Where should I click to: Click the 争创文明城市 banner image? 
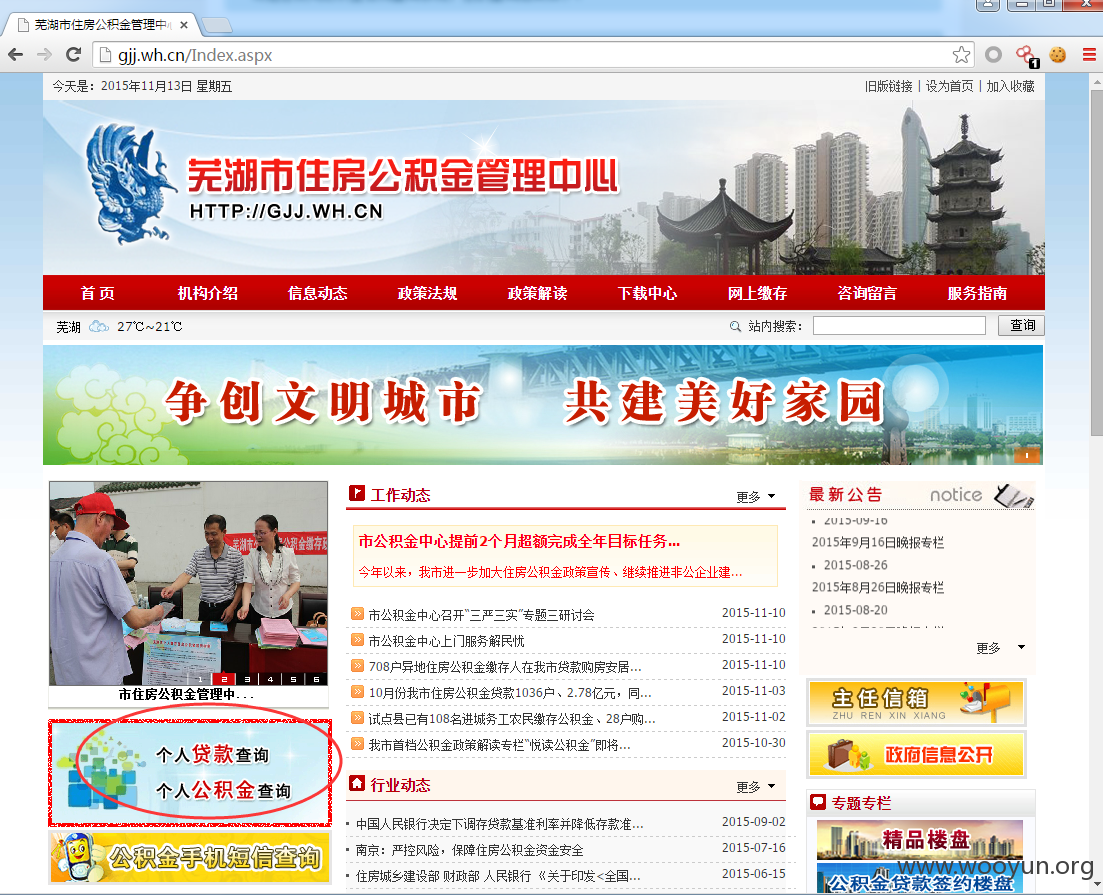point(543,405)
